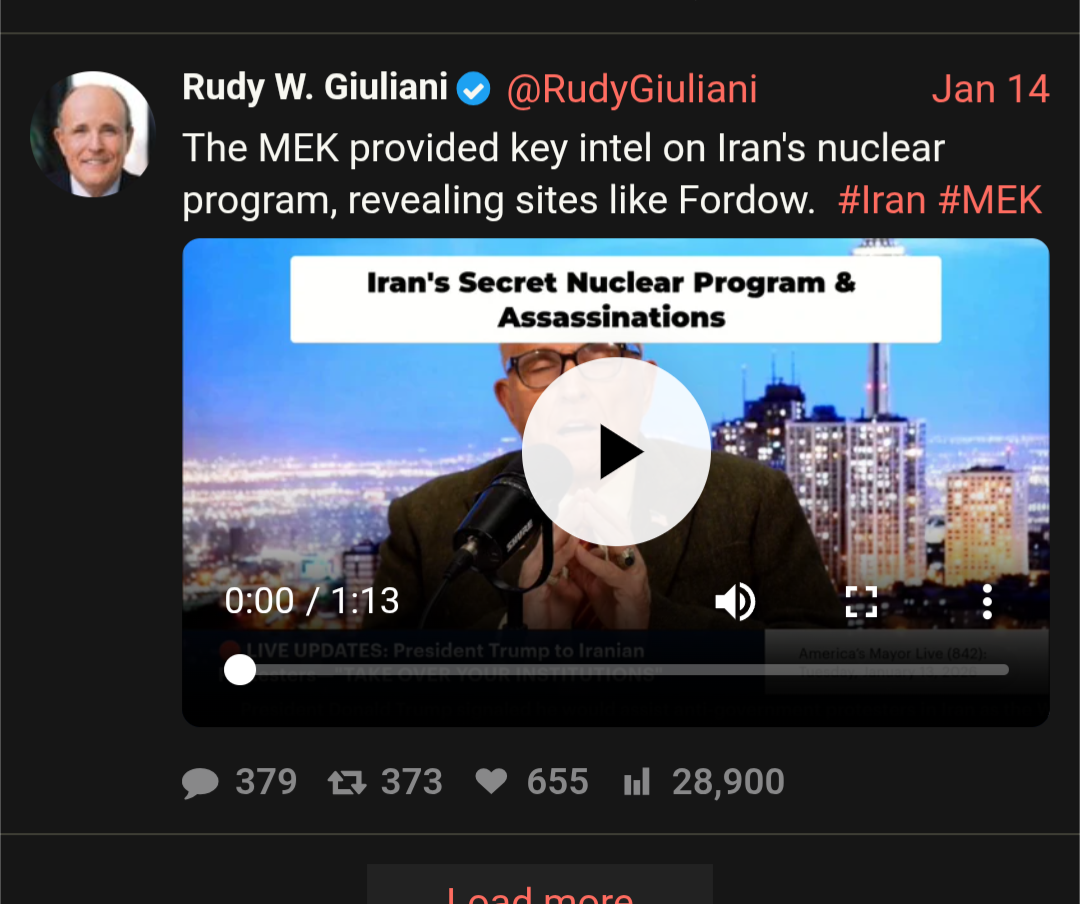
Task: Open the Jan 14 tweet date link
Action: (990, 89)
